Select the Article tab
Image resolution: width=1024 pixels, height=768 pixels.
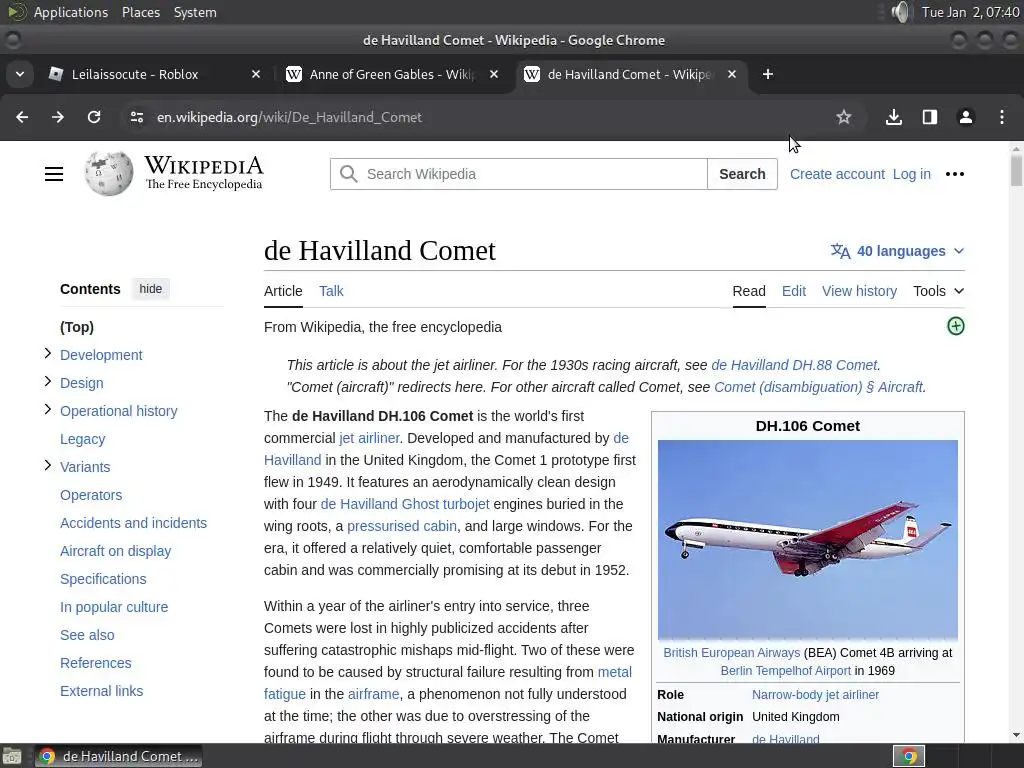283,291
